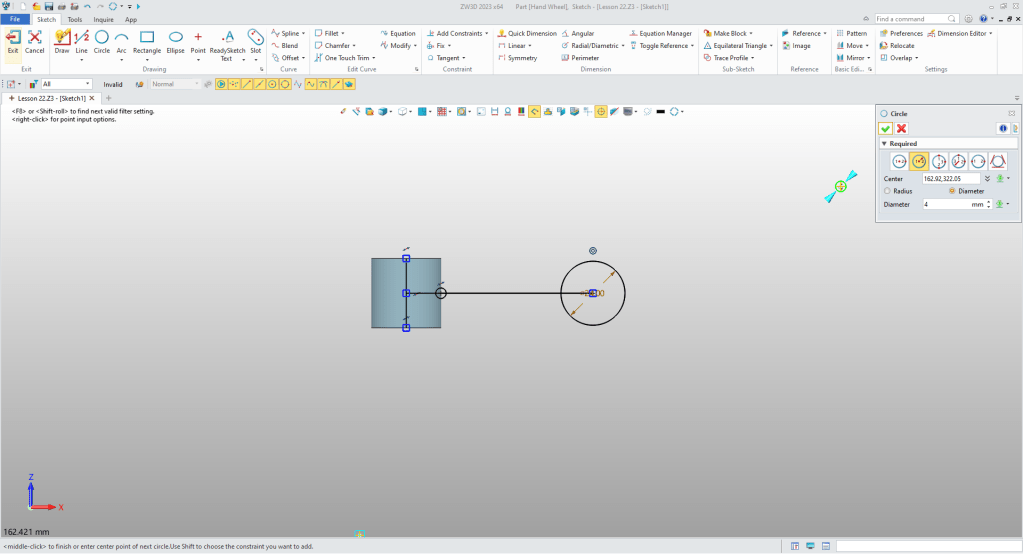The width and height of the screenshot is (1023, 554).
Task: Click the black color swatch in view toolbar
Action: 661,111
